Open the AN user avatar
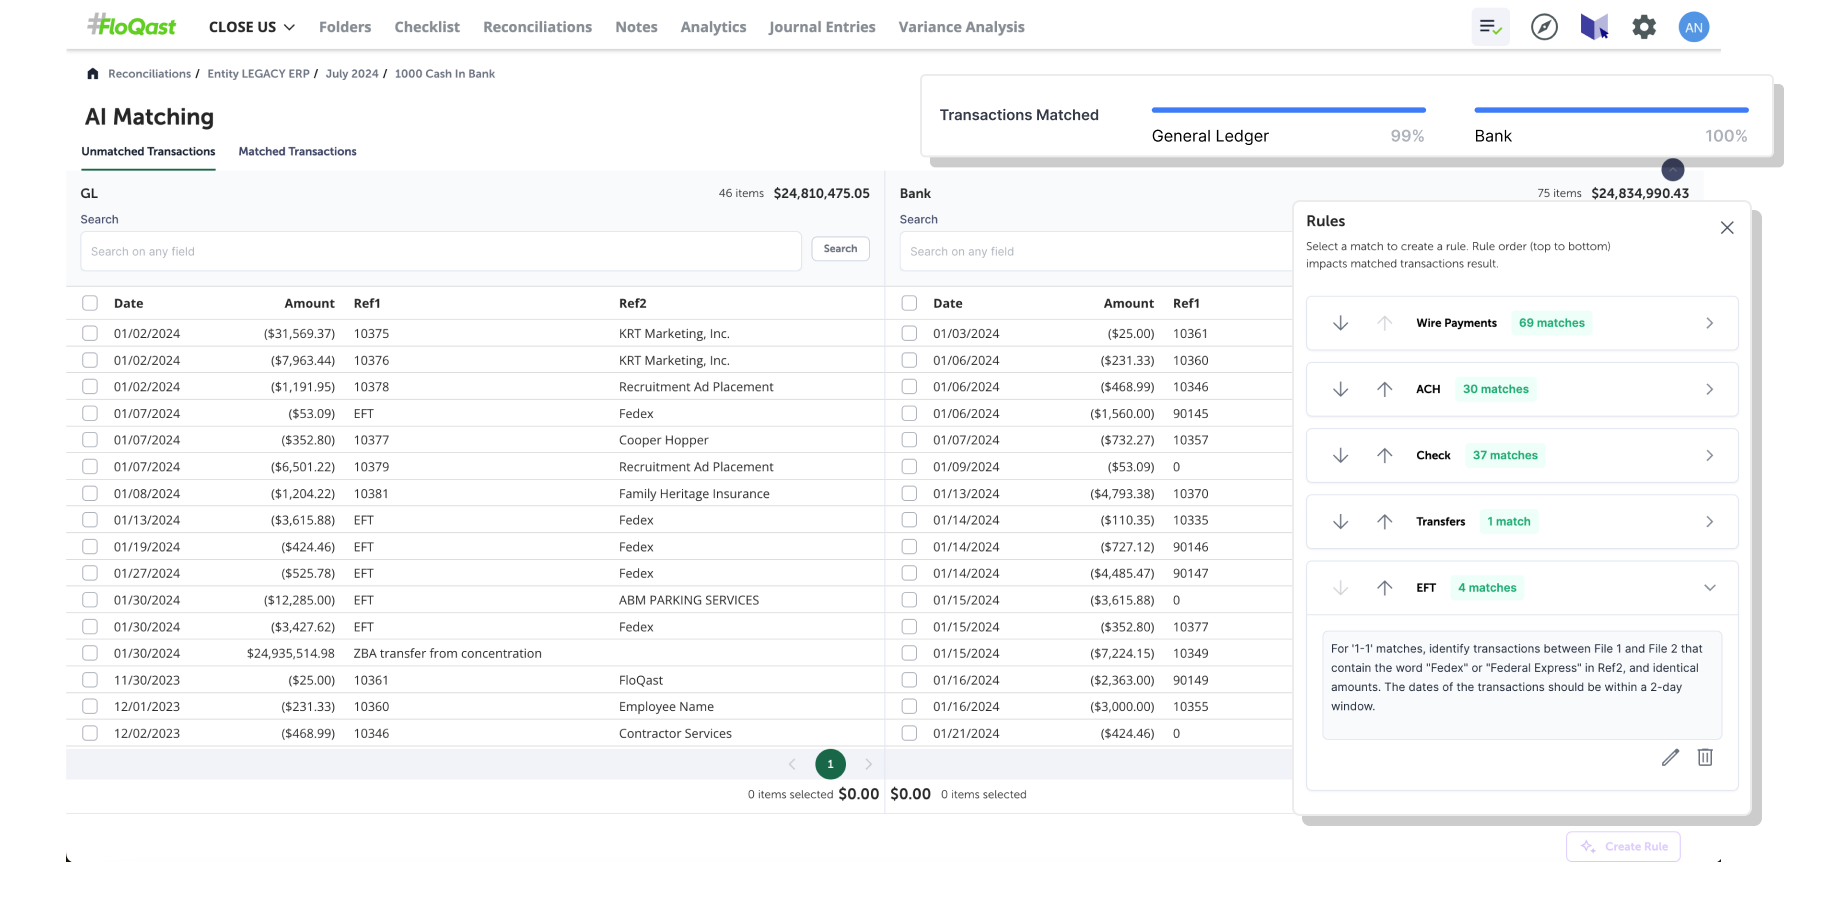 tap(1693, 27)
